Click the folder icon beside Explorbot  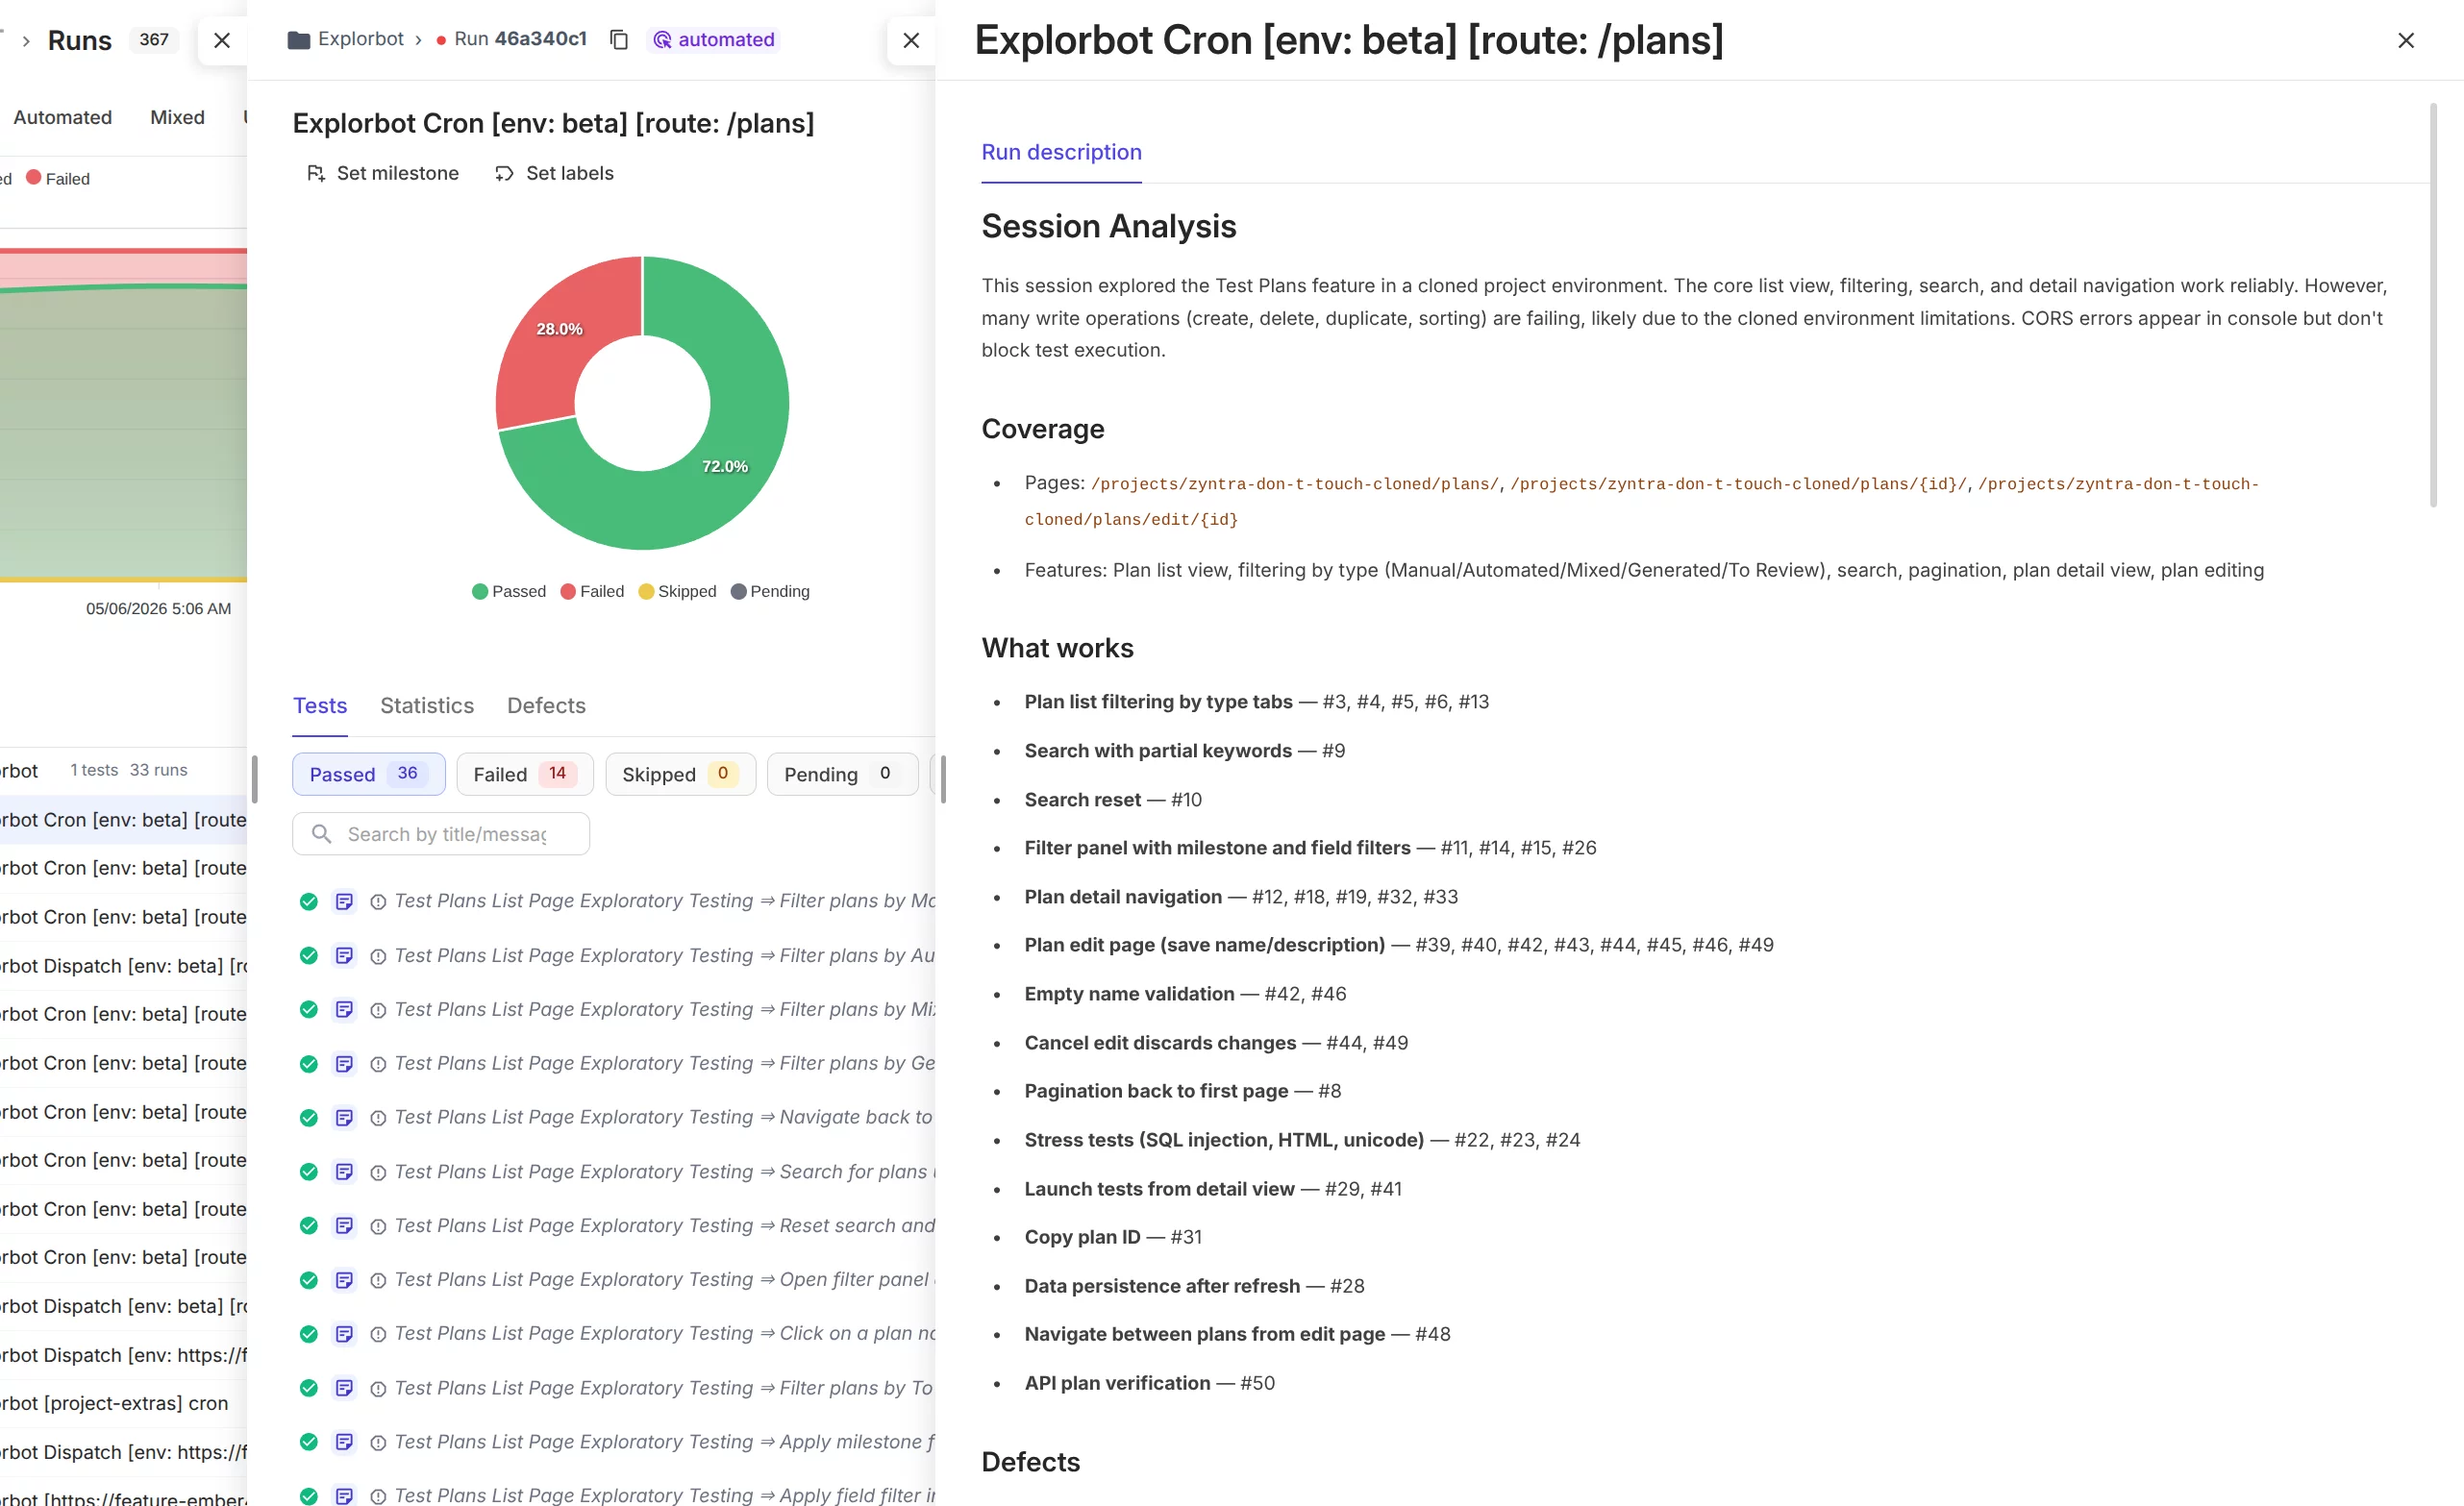click(x=298, y=40)
